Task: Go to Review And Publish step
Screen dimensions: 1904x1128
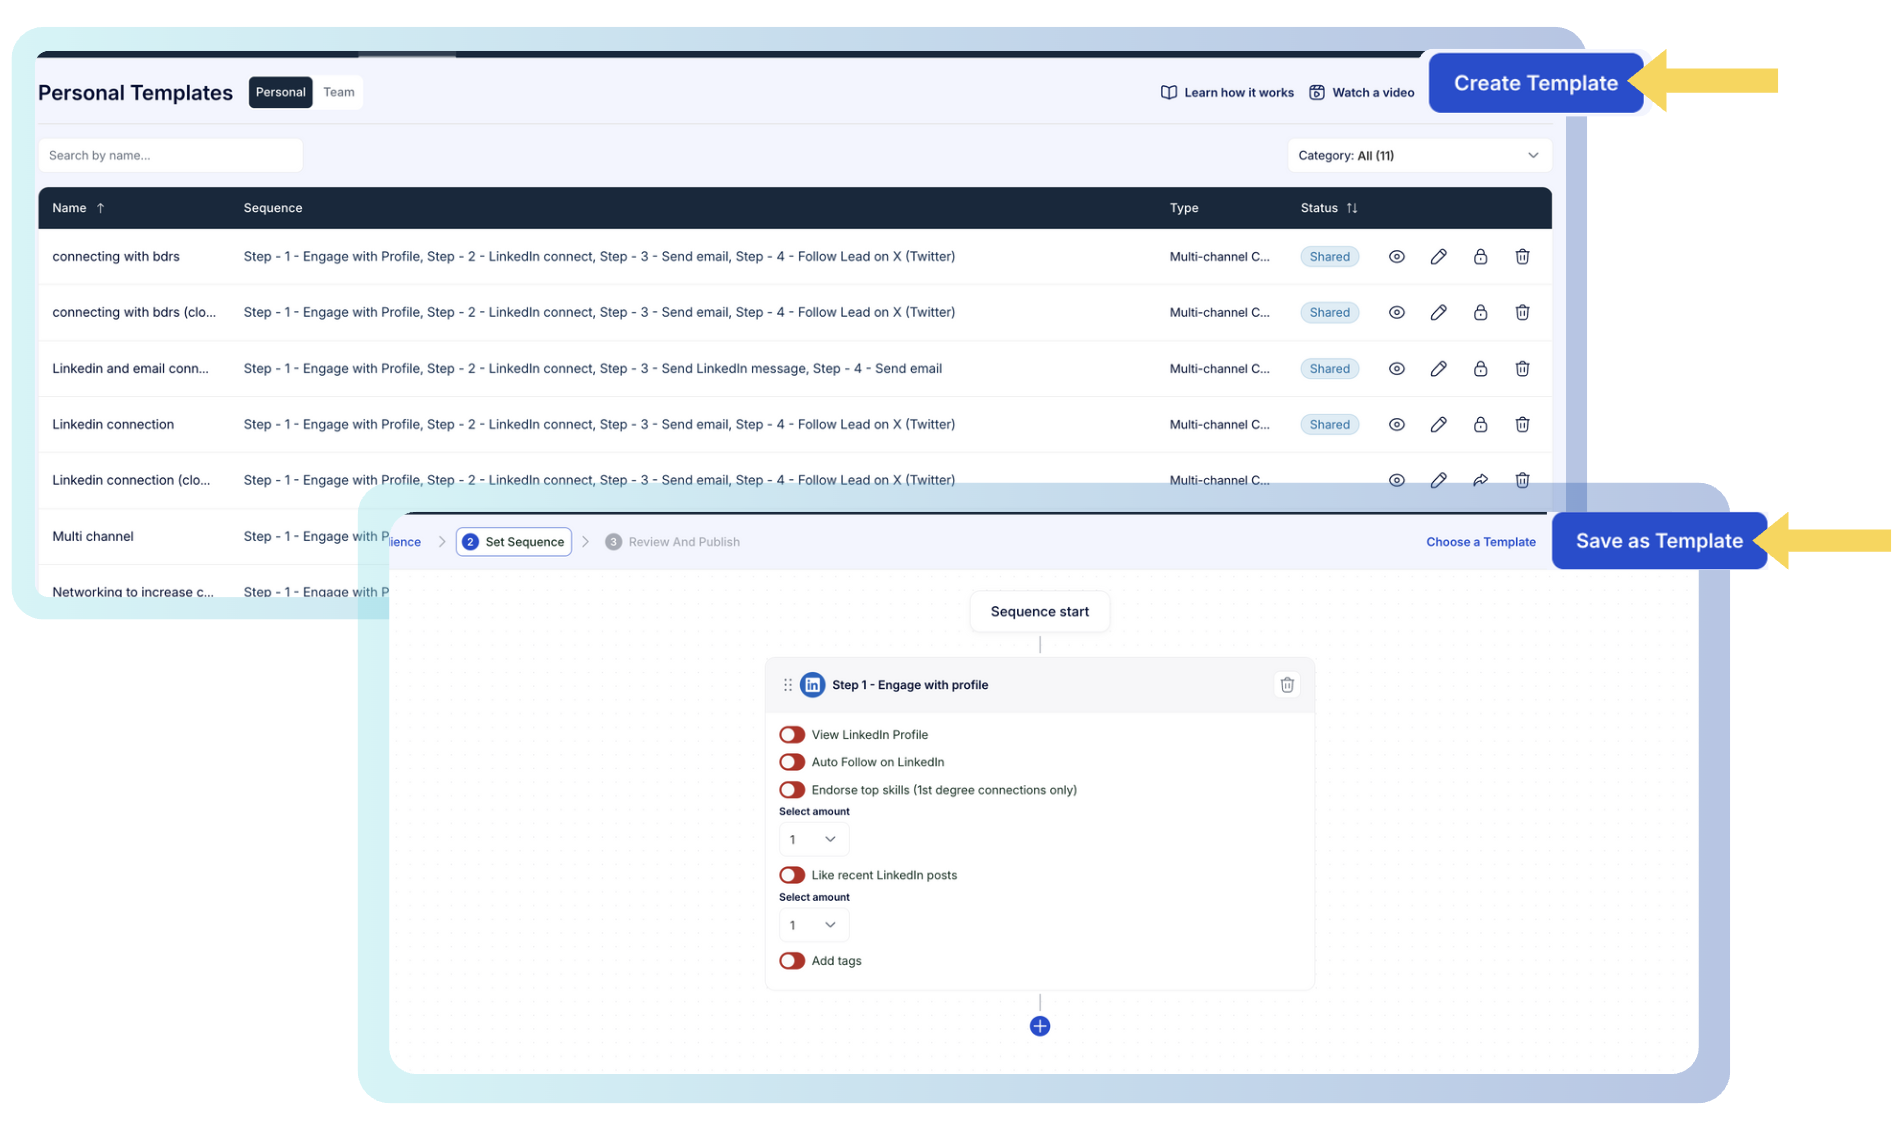Action: pos(672,542)
